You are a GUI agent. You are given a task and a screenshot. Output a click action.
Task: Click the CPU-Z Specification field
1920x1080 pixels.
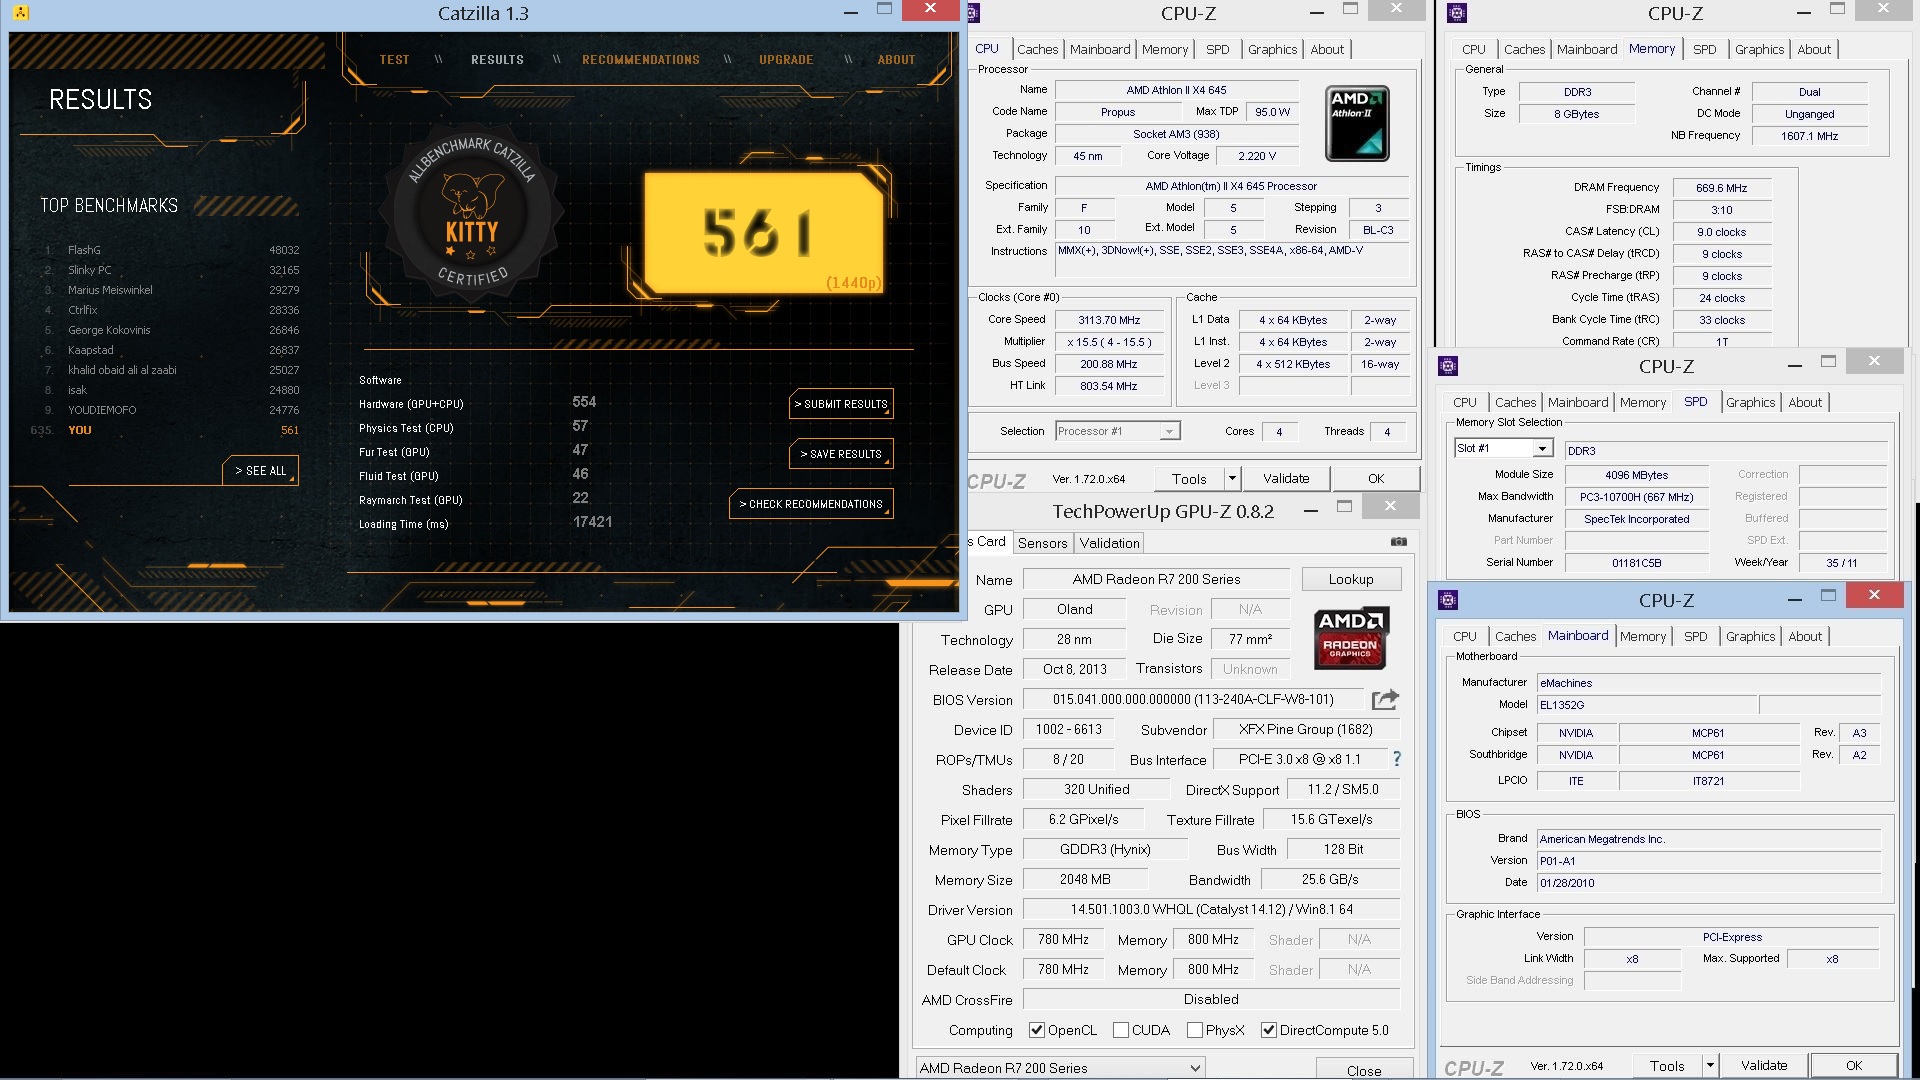click(x=1231, y=186)
